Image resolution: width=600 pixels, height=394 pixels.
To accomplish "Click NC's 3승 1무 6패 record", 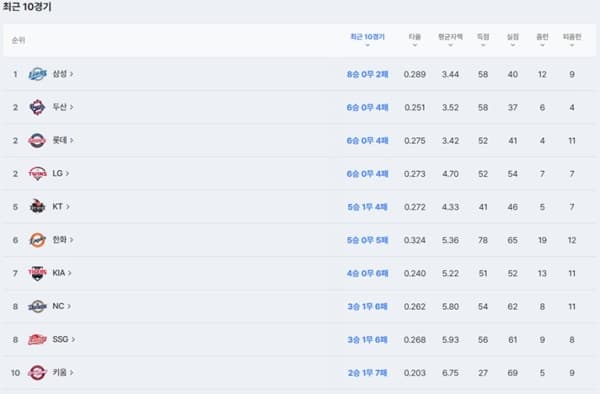I will (x=367, y=306).
